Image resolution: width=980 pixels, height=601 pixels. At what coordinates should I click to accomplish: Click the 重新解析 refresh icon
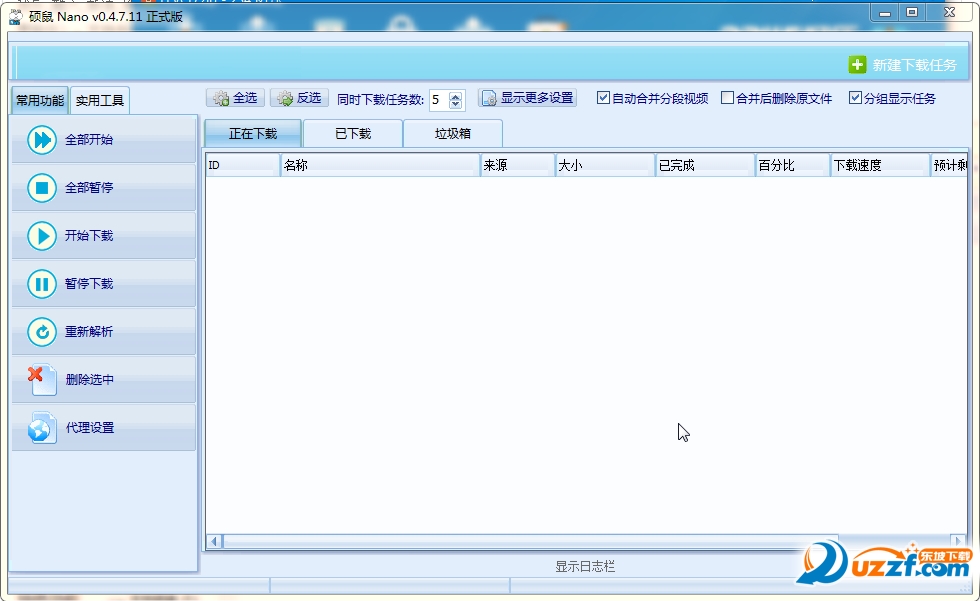click(x=42, y=332)
